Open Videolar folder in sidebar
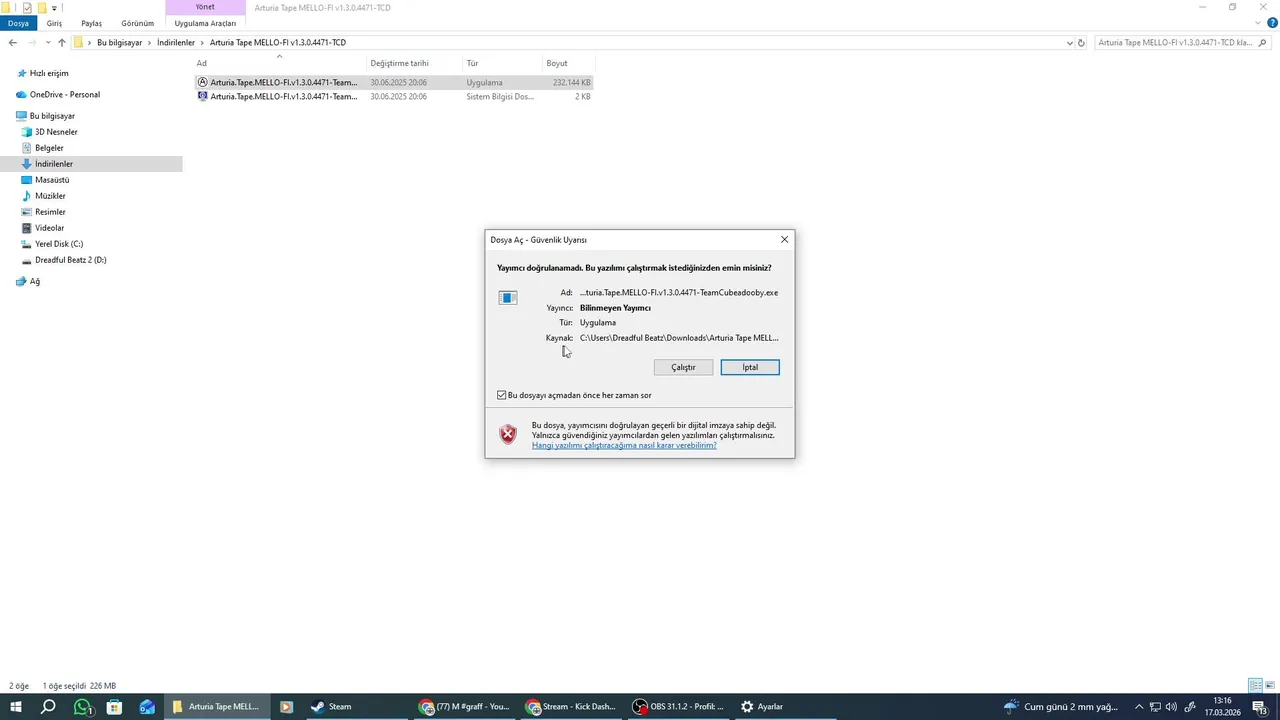 [x=49, y=228]
